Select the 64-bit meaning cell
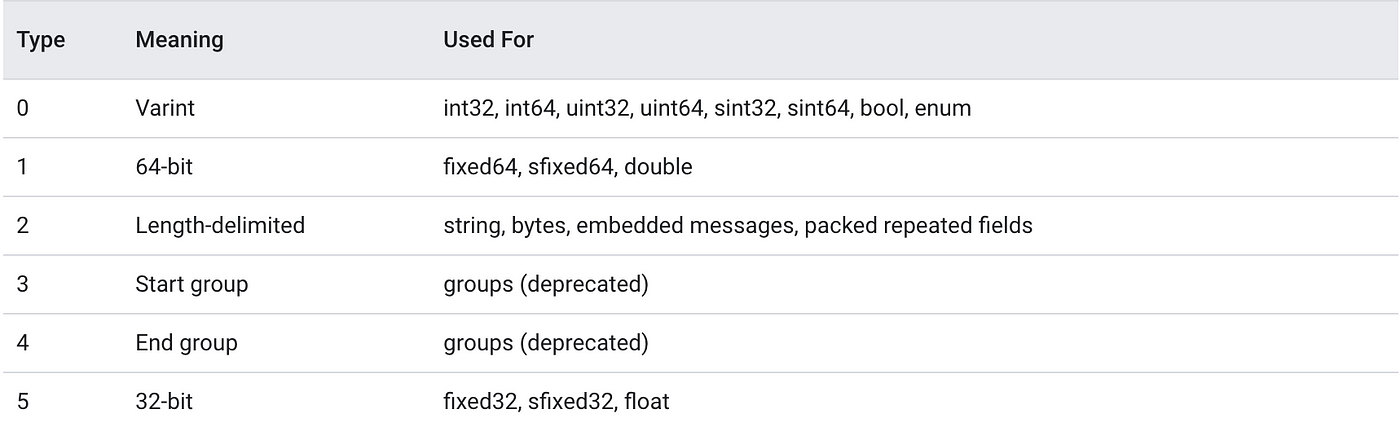The height and width of the screenshot is (440, 1400). 164,167
